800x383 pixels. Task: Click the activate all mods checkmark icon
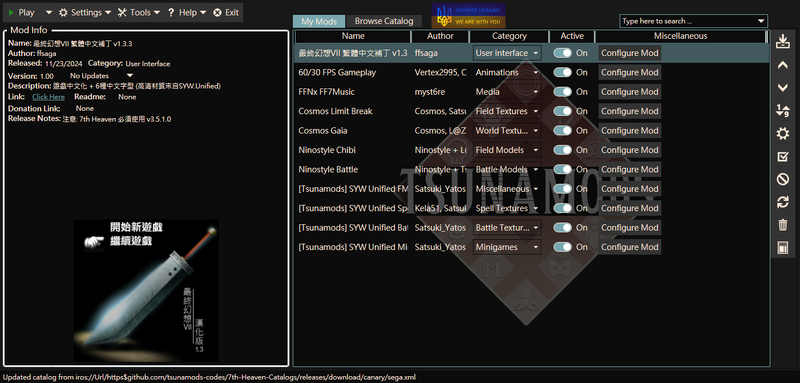pyautogui.click(x=782, y=157)
